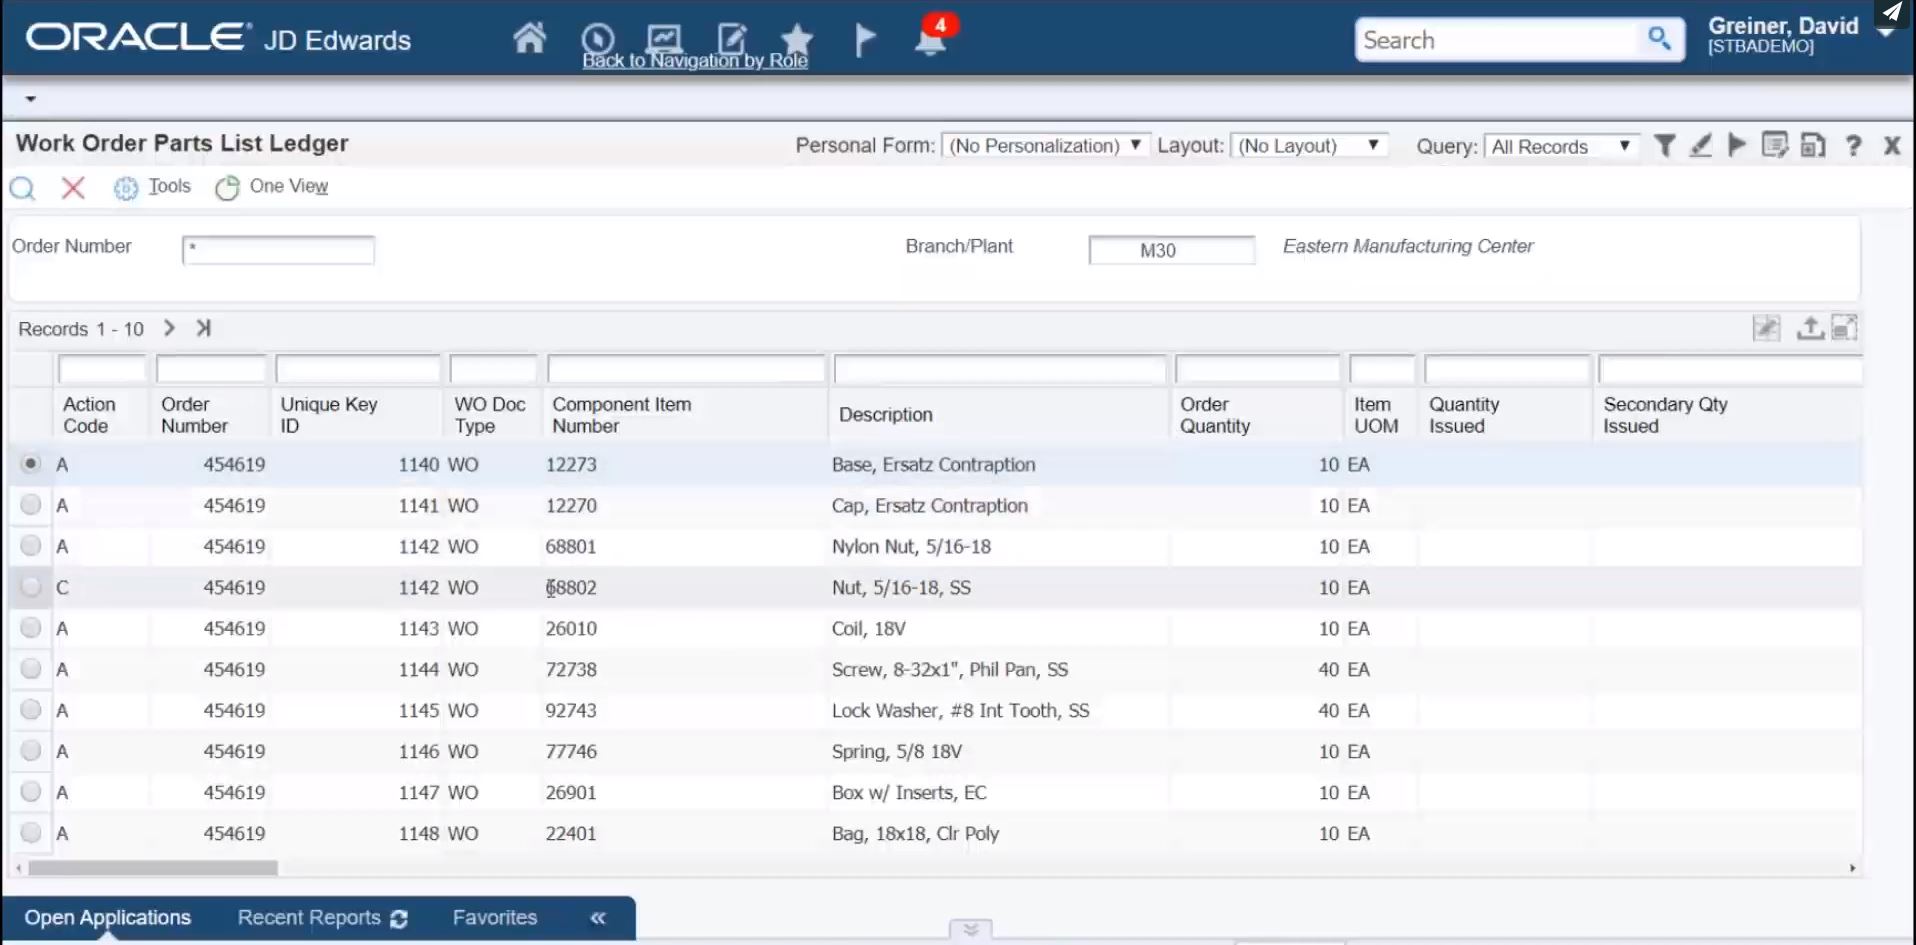Select the Tools gear icon
This screenshot has width=1916, height=945.
(125, 188)
